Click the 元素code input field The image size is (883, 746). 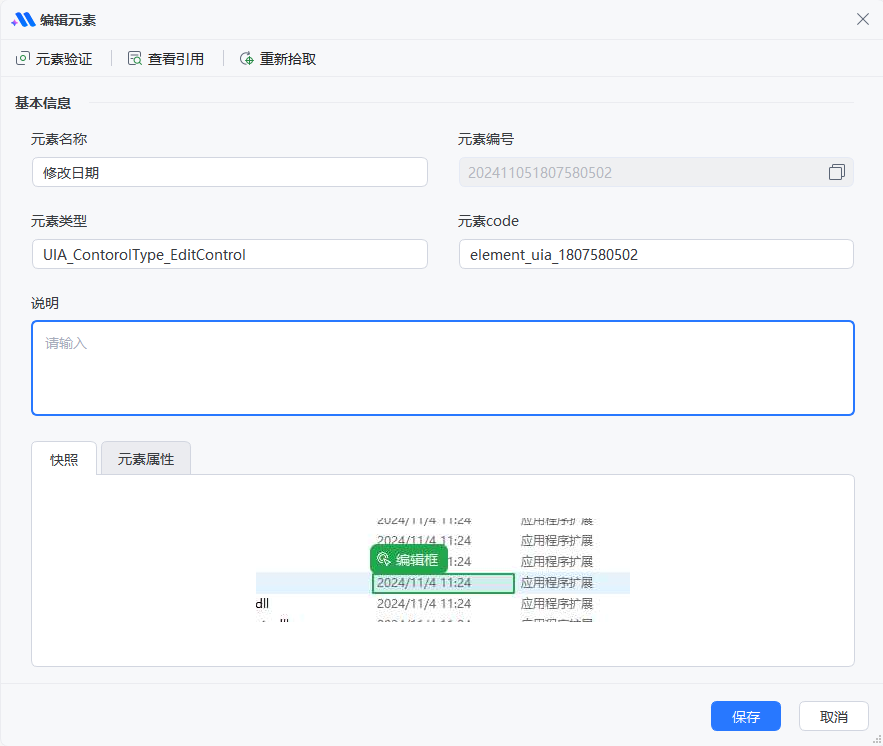[655, 254]
